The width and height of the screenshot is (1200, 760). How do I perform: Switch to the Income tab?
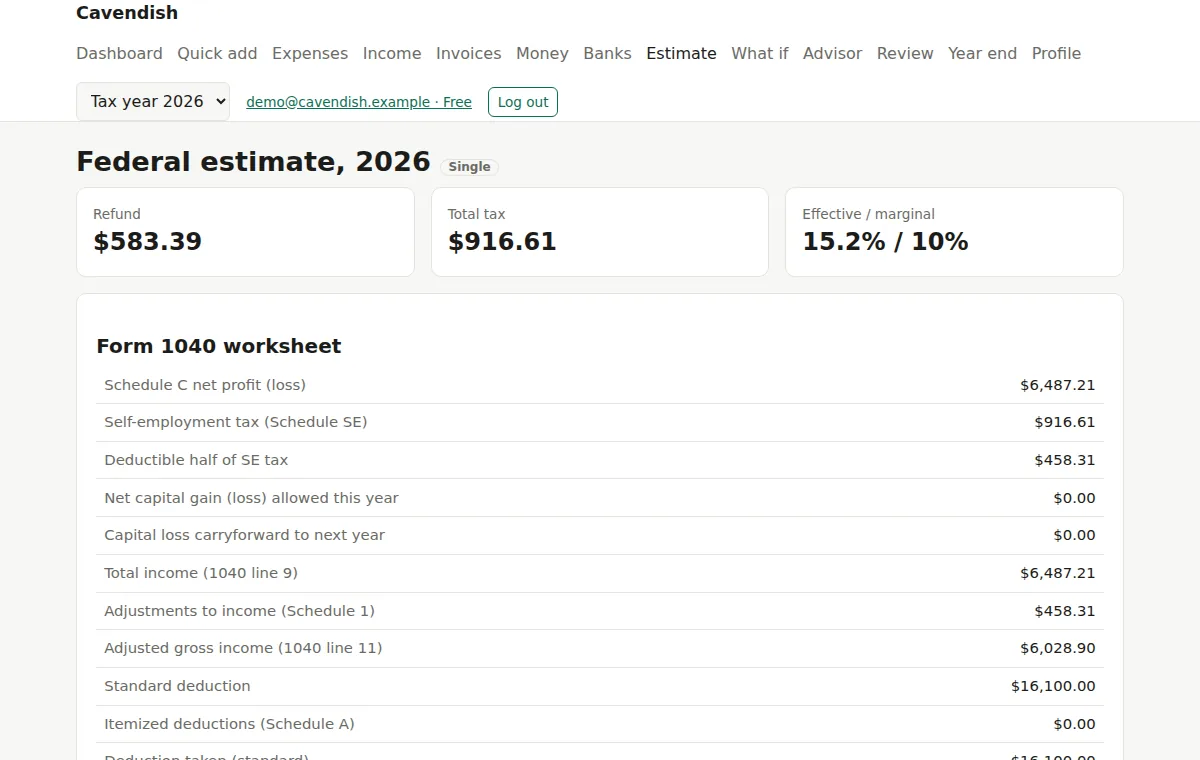pyautogui.click(x=392, y=53)
